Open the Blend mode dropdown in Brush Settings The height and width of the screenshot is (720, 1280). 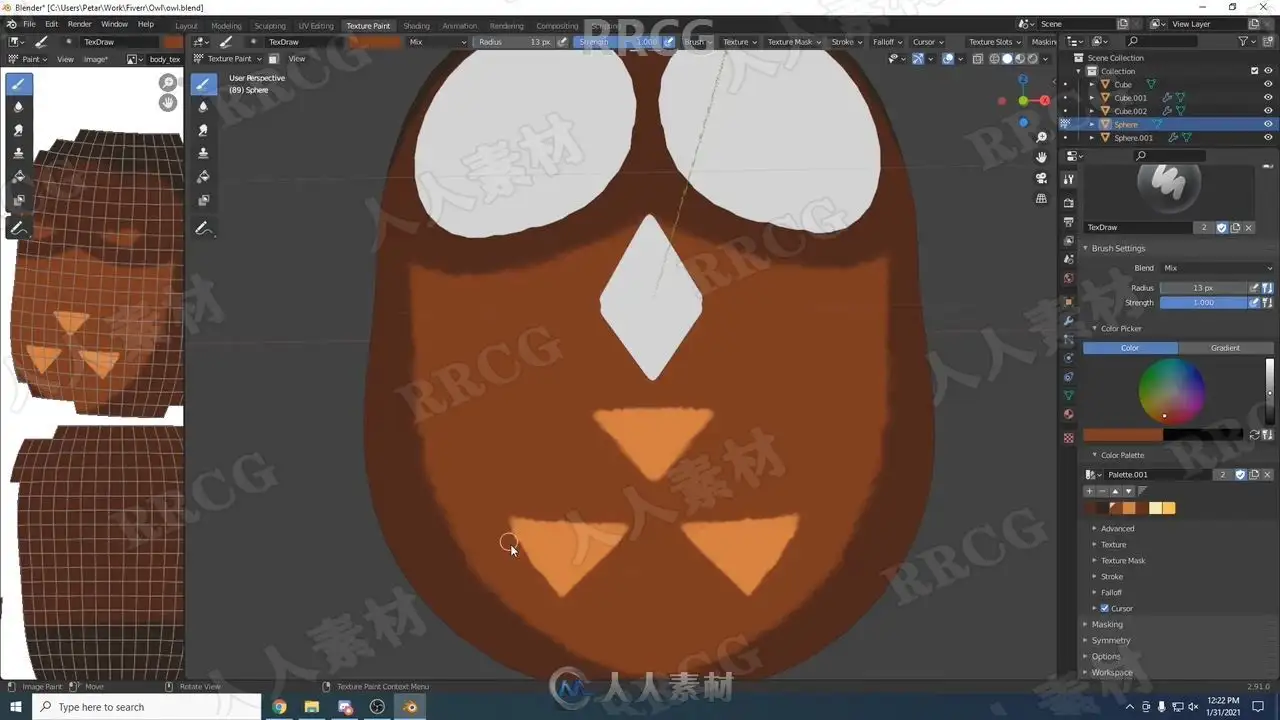click(1217, 268)
